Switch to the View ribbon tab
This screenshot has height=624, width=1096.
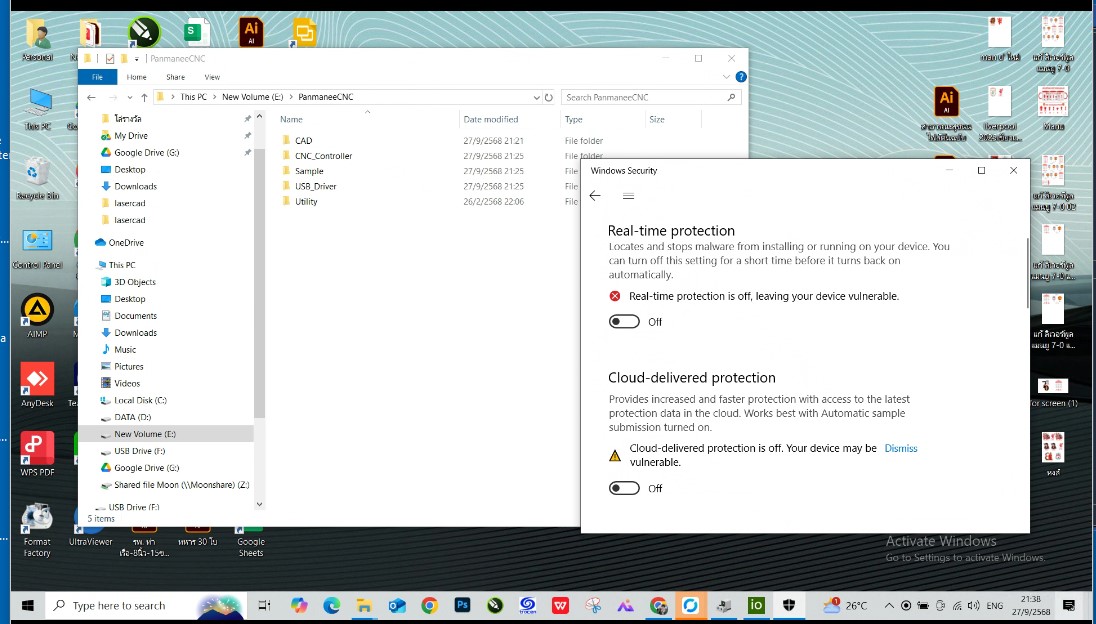(x=212, y=77)
